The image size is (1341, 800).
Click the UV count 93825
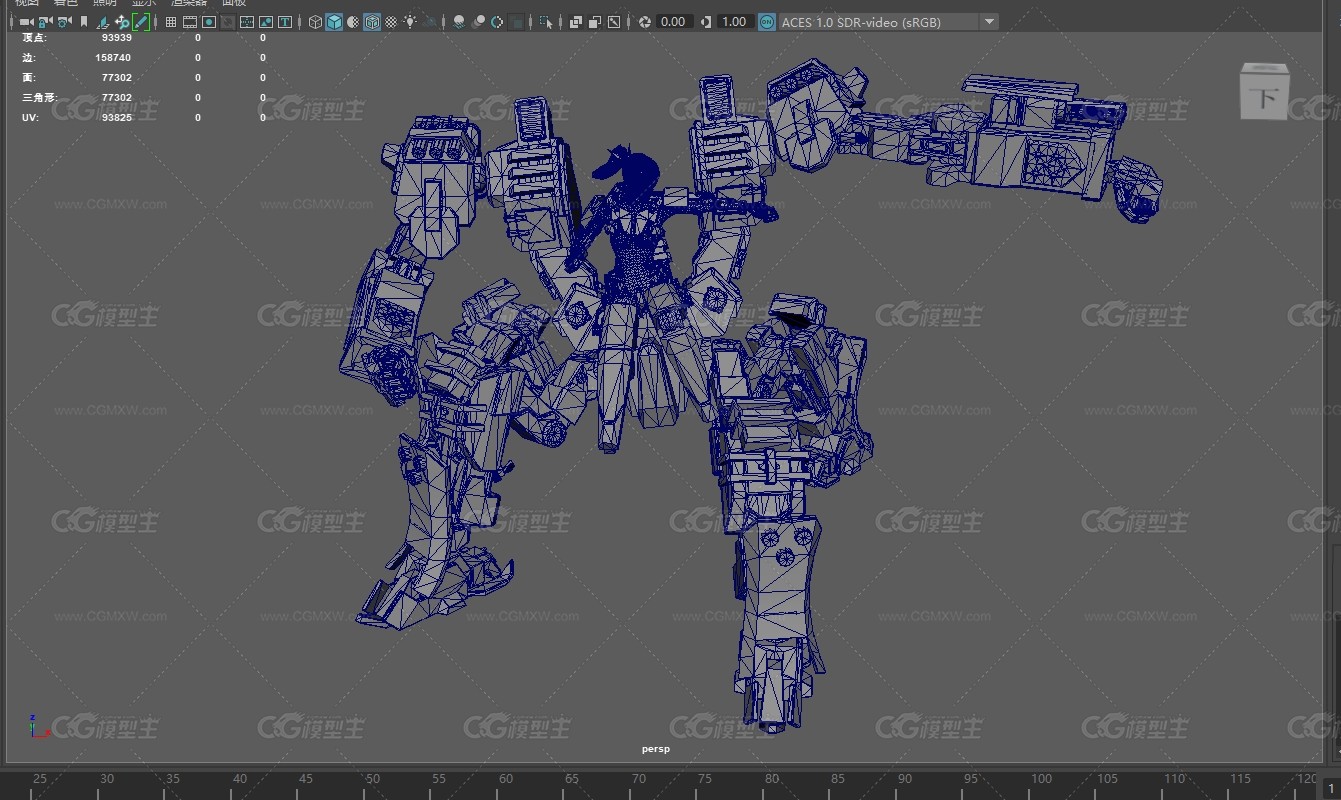click(x=117, y=117)
